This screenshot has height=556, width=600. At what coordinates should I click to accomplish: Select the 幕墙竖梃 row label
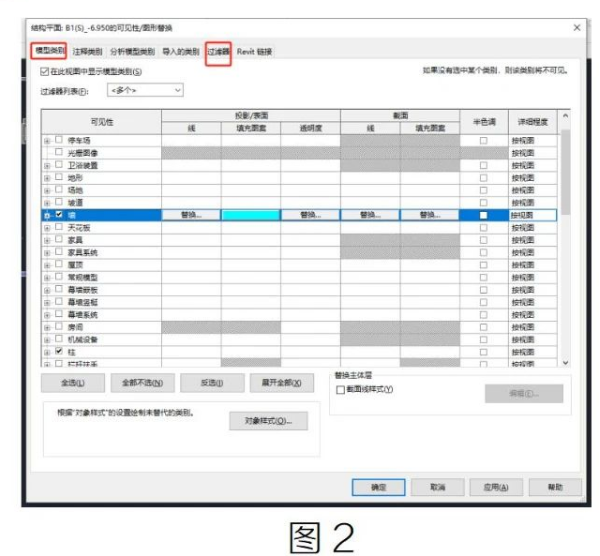83,302
